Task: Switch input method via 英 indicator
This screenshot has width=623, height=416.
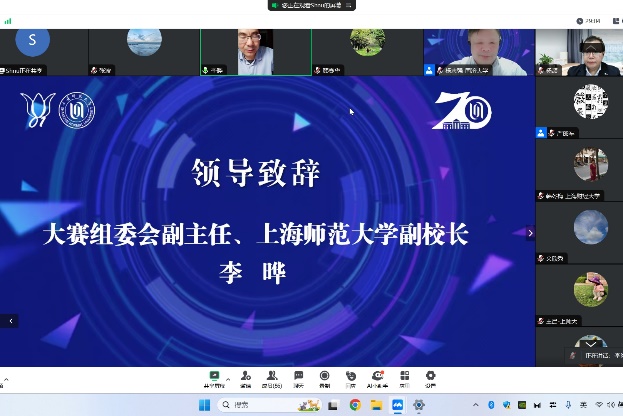Action: pyautogui.click(x=583, y=405)
